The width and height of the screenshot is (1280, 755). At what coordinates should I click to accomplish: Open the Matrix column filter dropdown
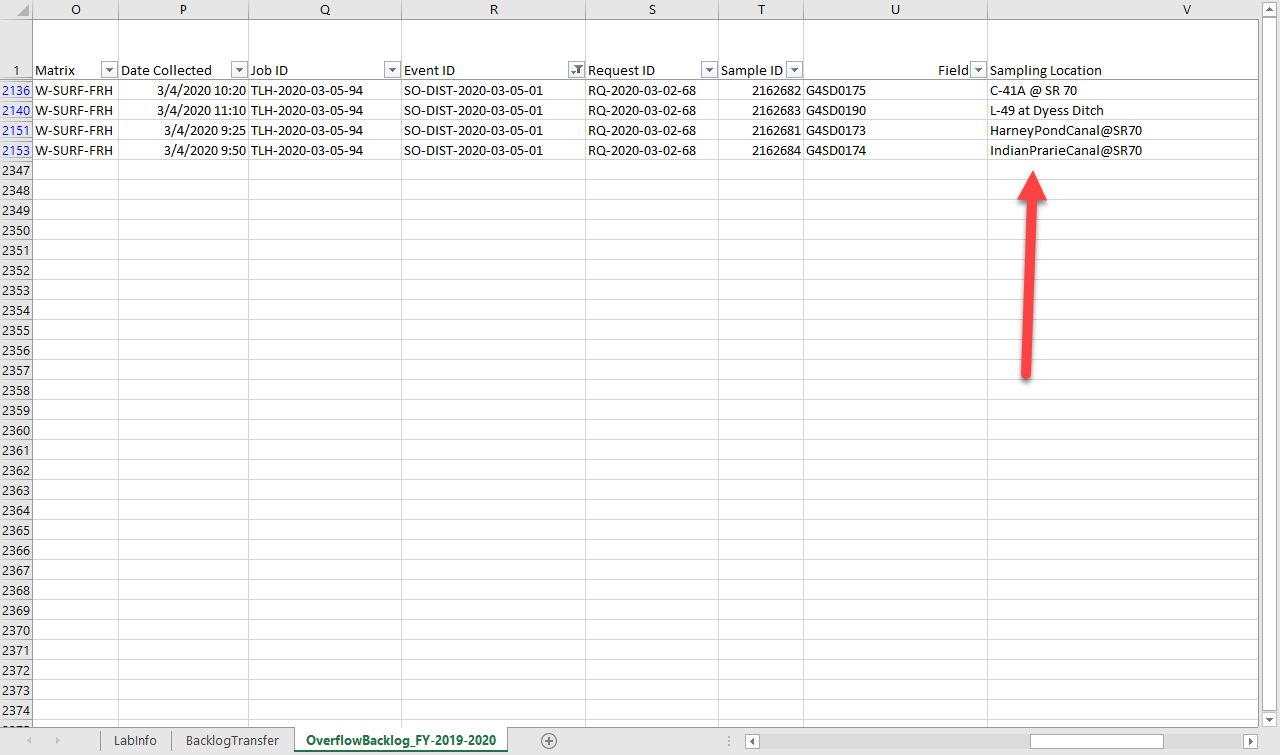pyautogui.click(x=109, y=70)
